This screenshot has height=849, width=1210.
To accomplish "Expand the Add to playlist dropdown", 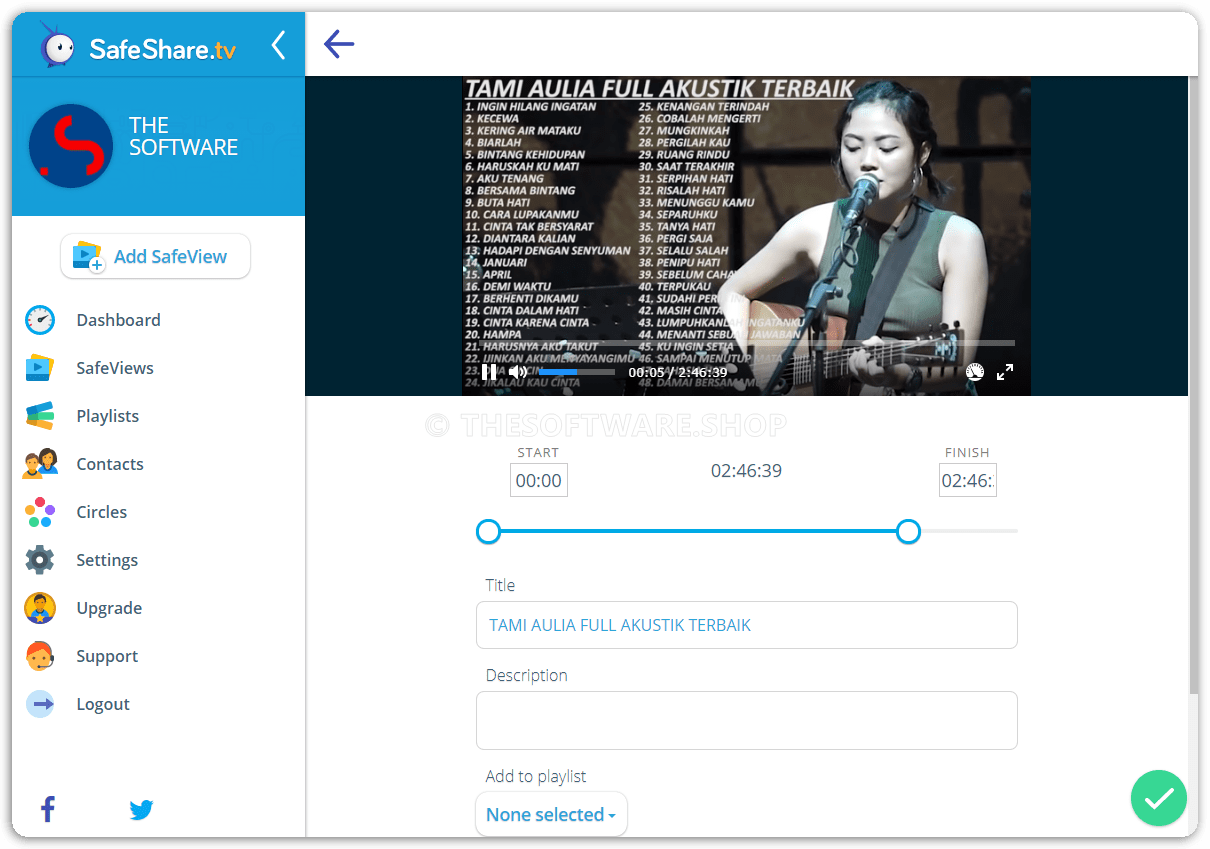I will pos(551,815).
